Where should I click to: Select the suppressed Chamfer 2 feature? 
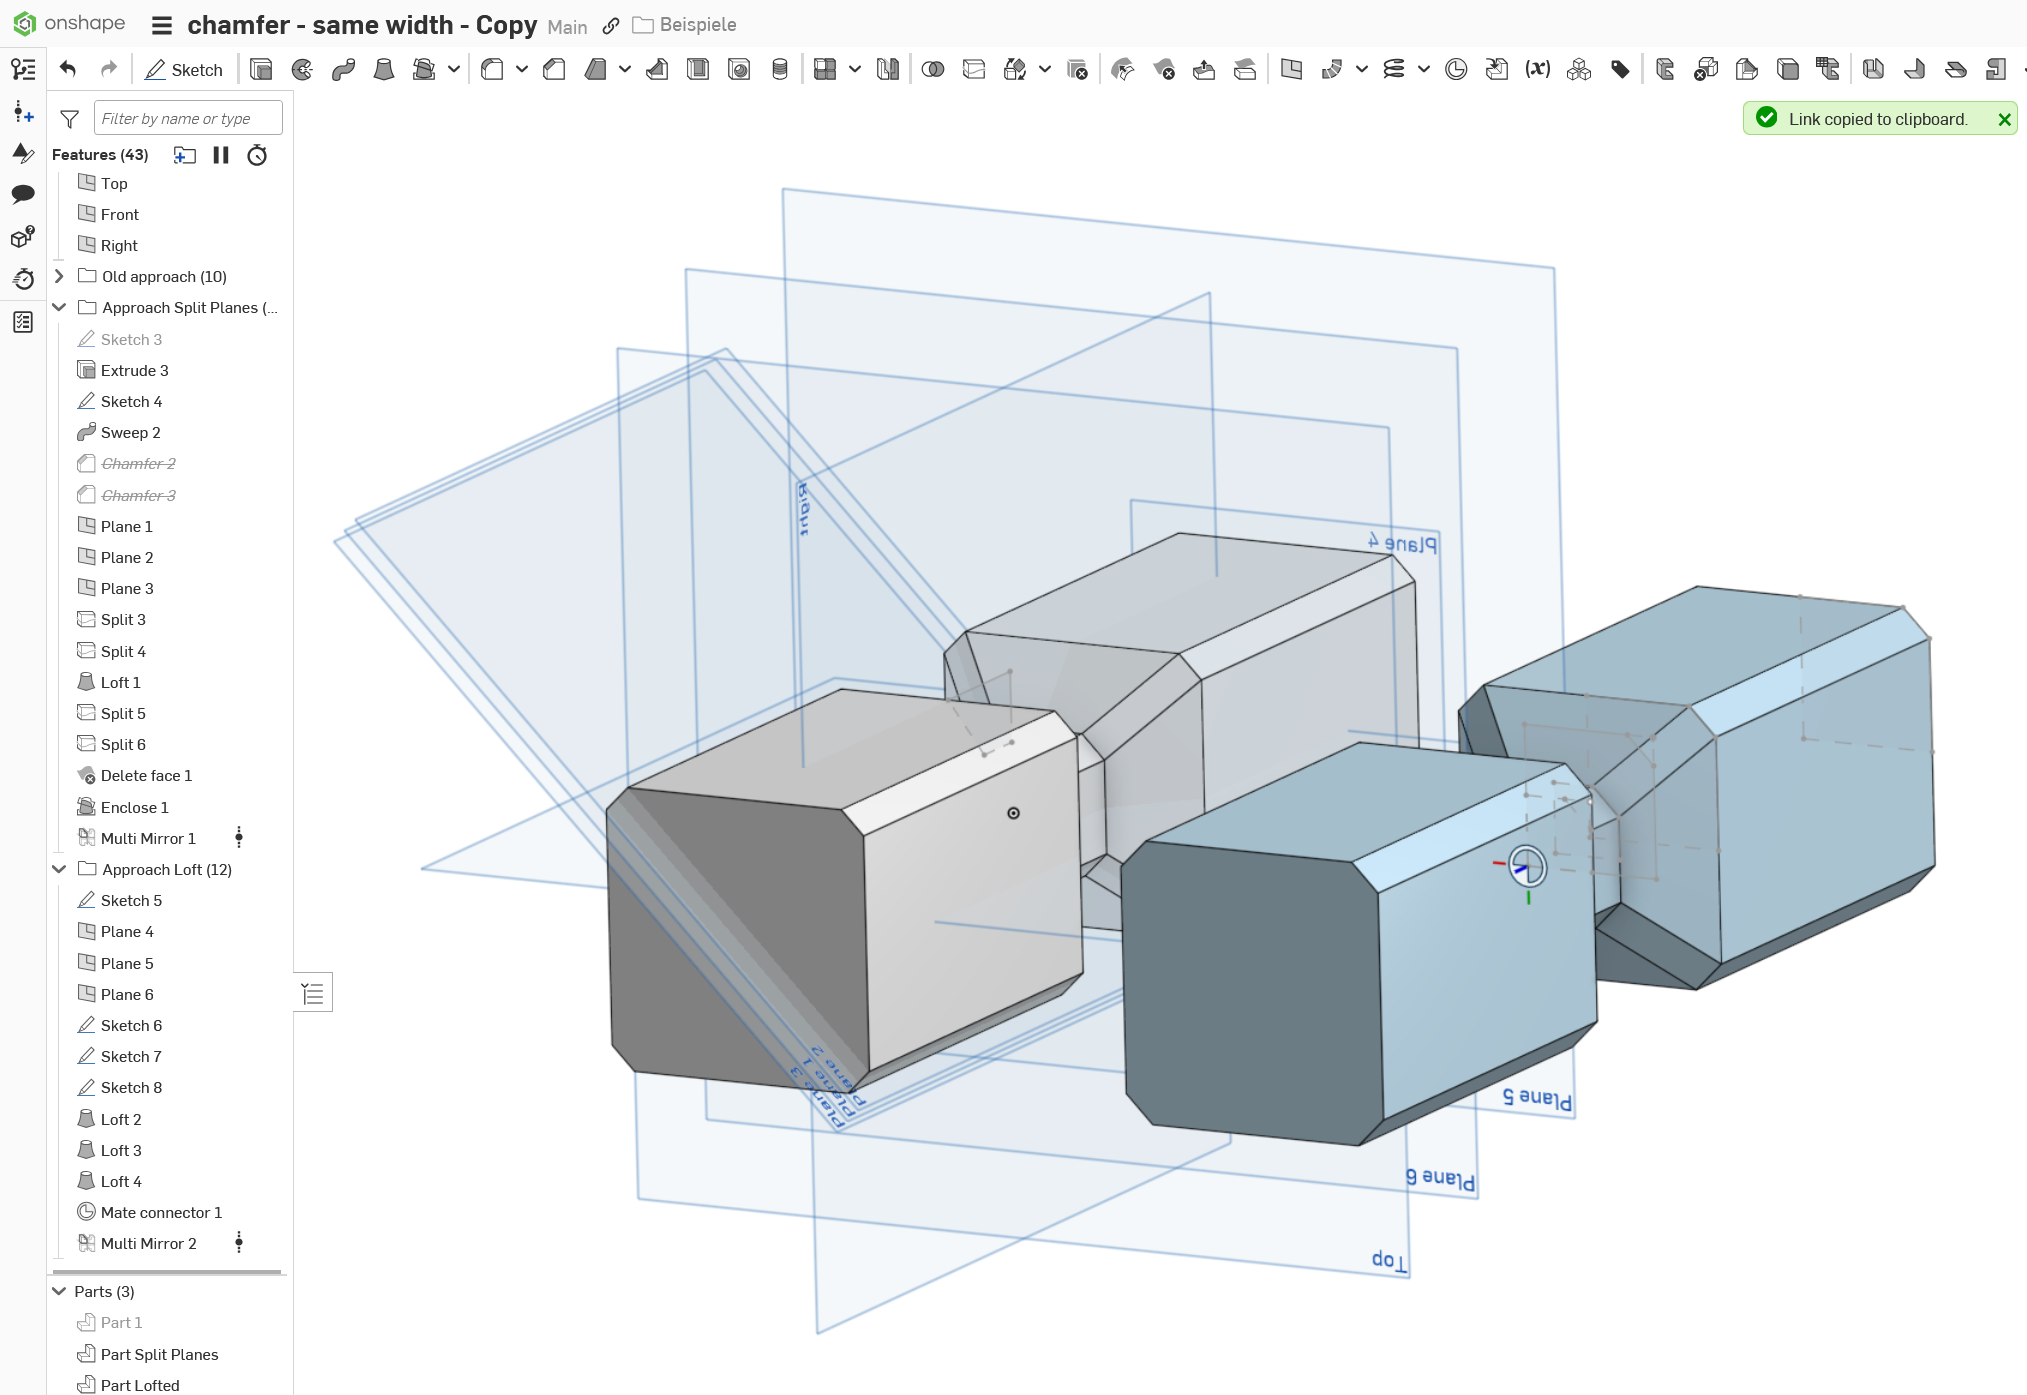138,464
